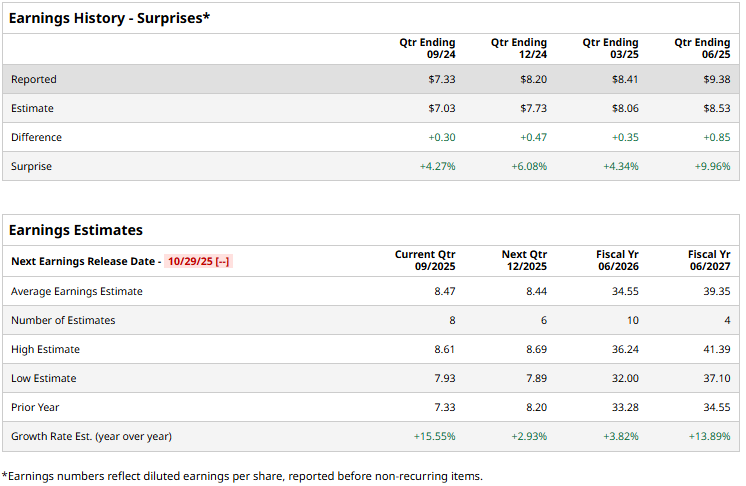Click the diluted earnings footnote text
Viewport: 746px width, 486px height.
242,475
